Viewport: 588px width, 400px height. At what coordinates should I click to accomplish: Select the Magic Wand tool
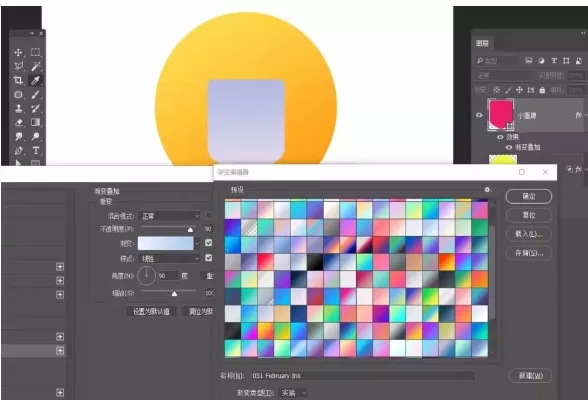tap(36, 66)
